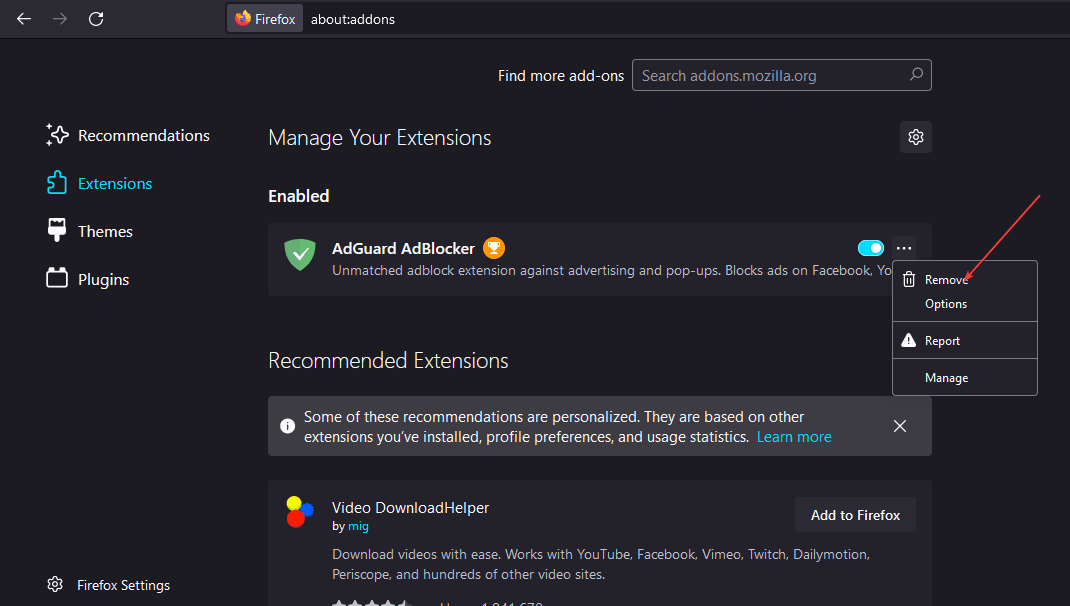Screen dimensions: 1070x606
Task: Click the browser forward arrow
Action: [60, 19]
